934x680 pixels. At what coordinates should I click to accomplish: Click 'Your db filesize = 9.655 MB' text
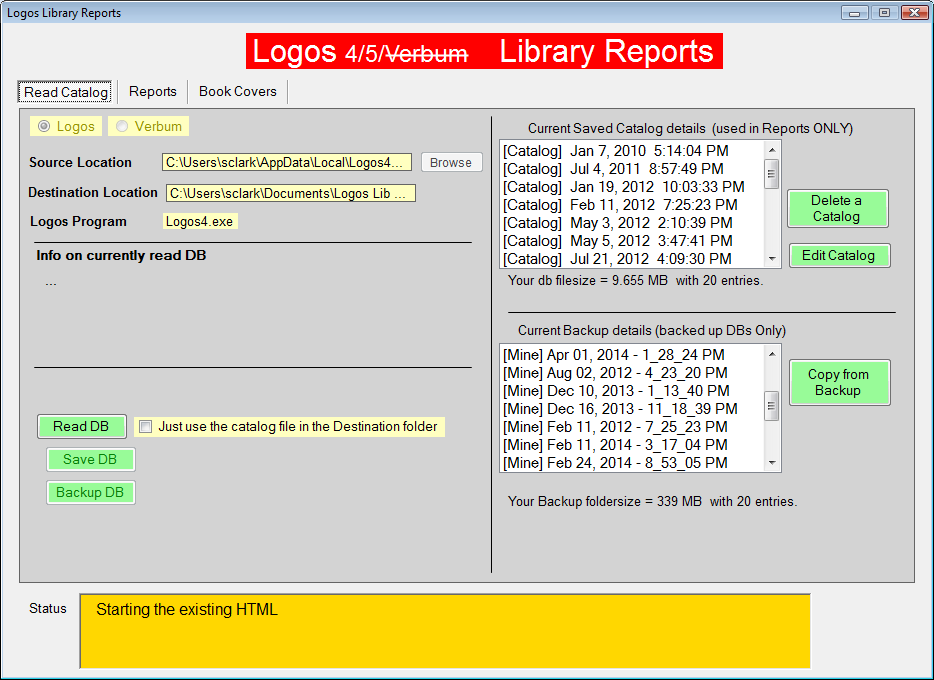pyautogui.click(x=588, y=280)
